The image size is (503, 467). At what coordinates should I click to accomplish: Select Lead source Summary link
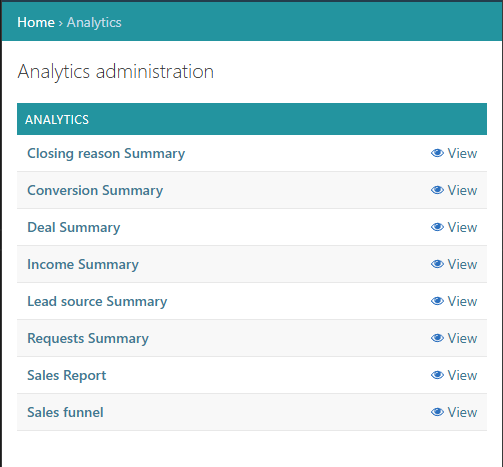97,302
